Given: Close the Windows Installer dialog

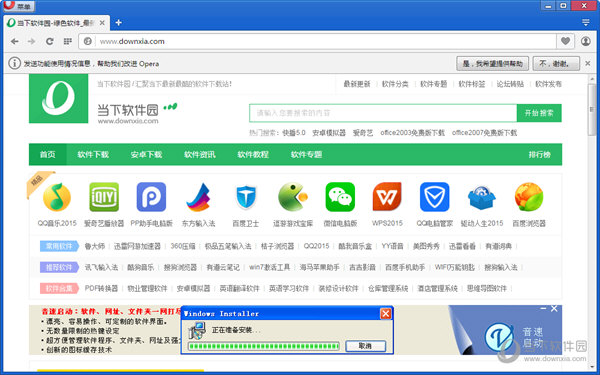Looking at the screenshot, I should coord(385,314).
